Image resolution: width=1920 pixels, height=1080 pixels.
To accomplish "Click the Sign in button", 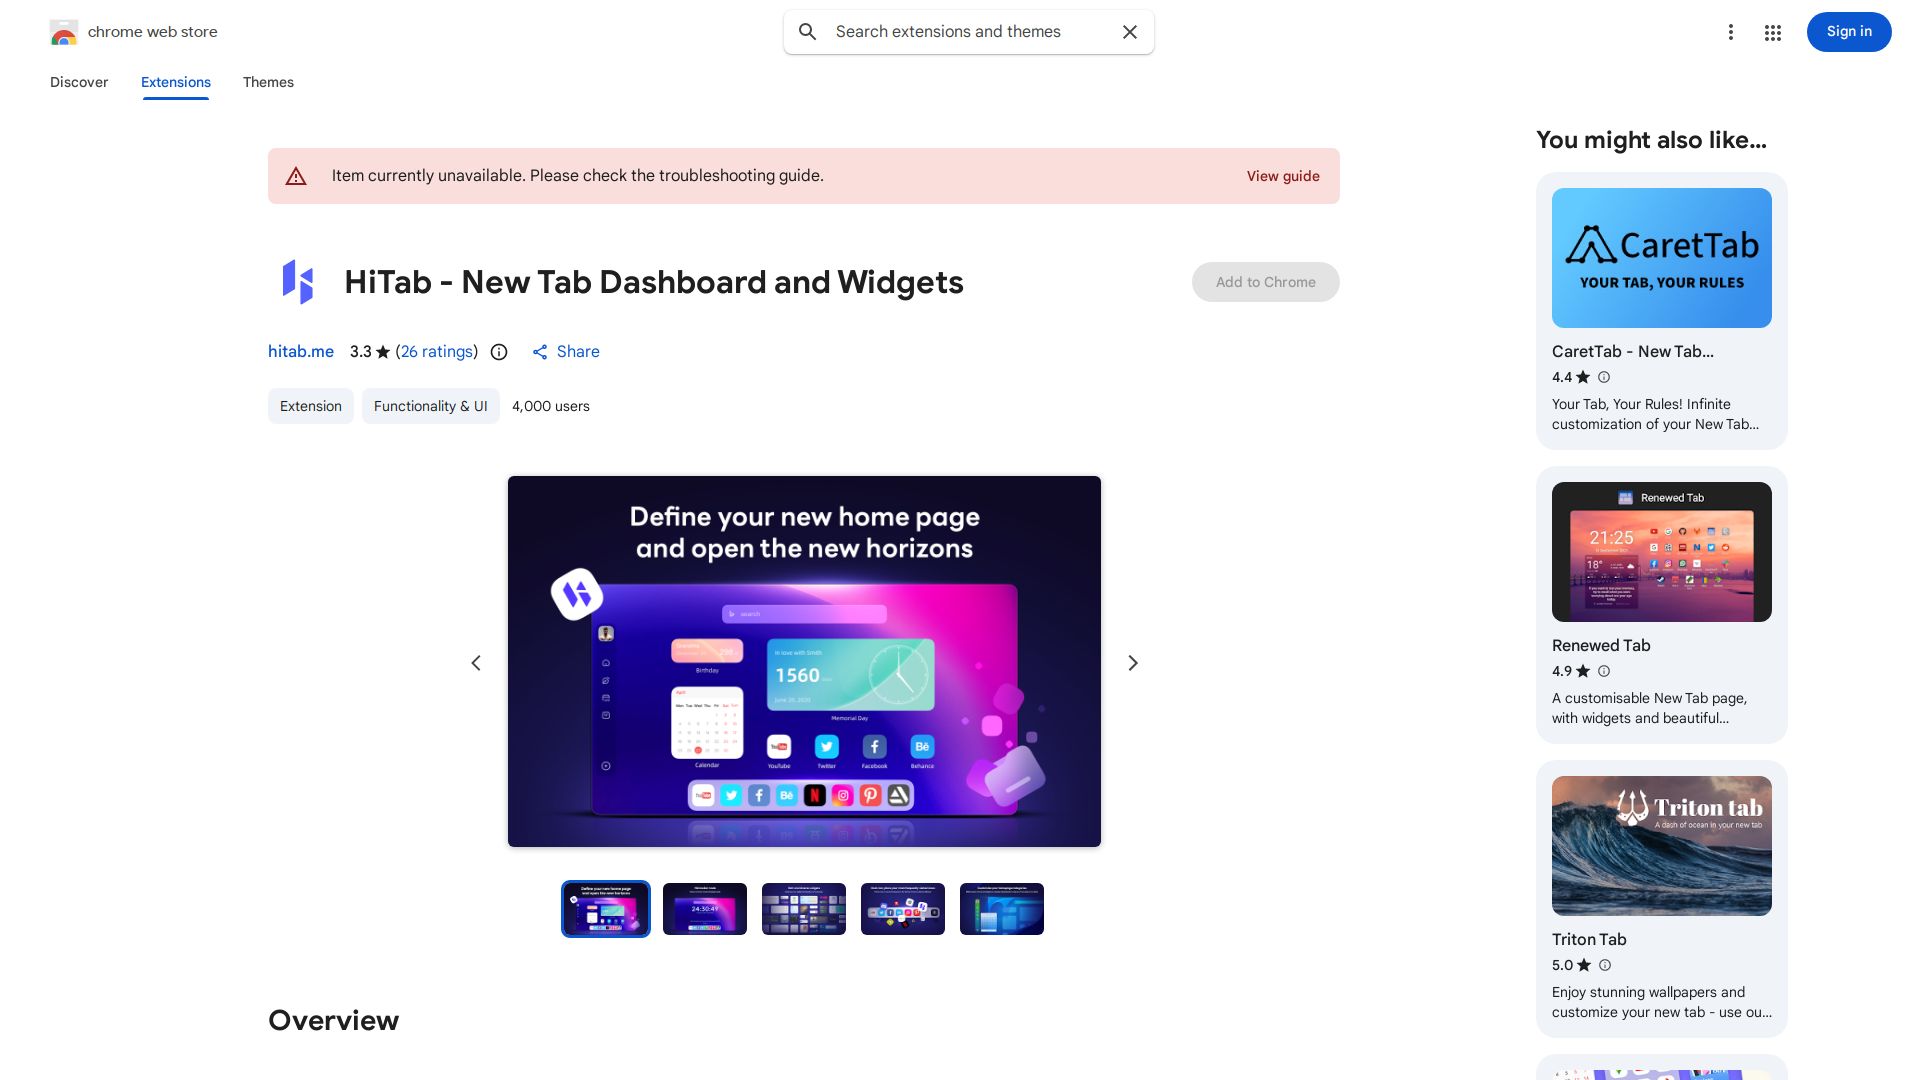I will click(x=1849, y=32).
